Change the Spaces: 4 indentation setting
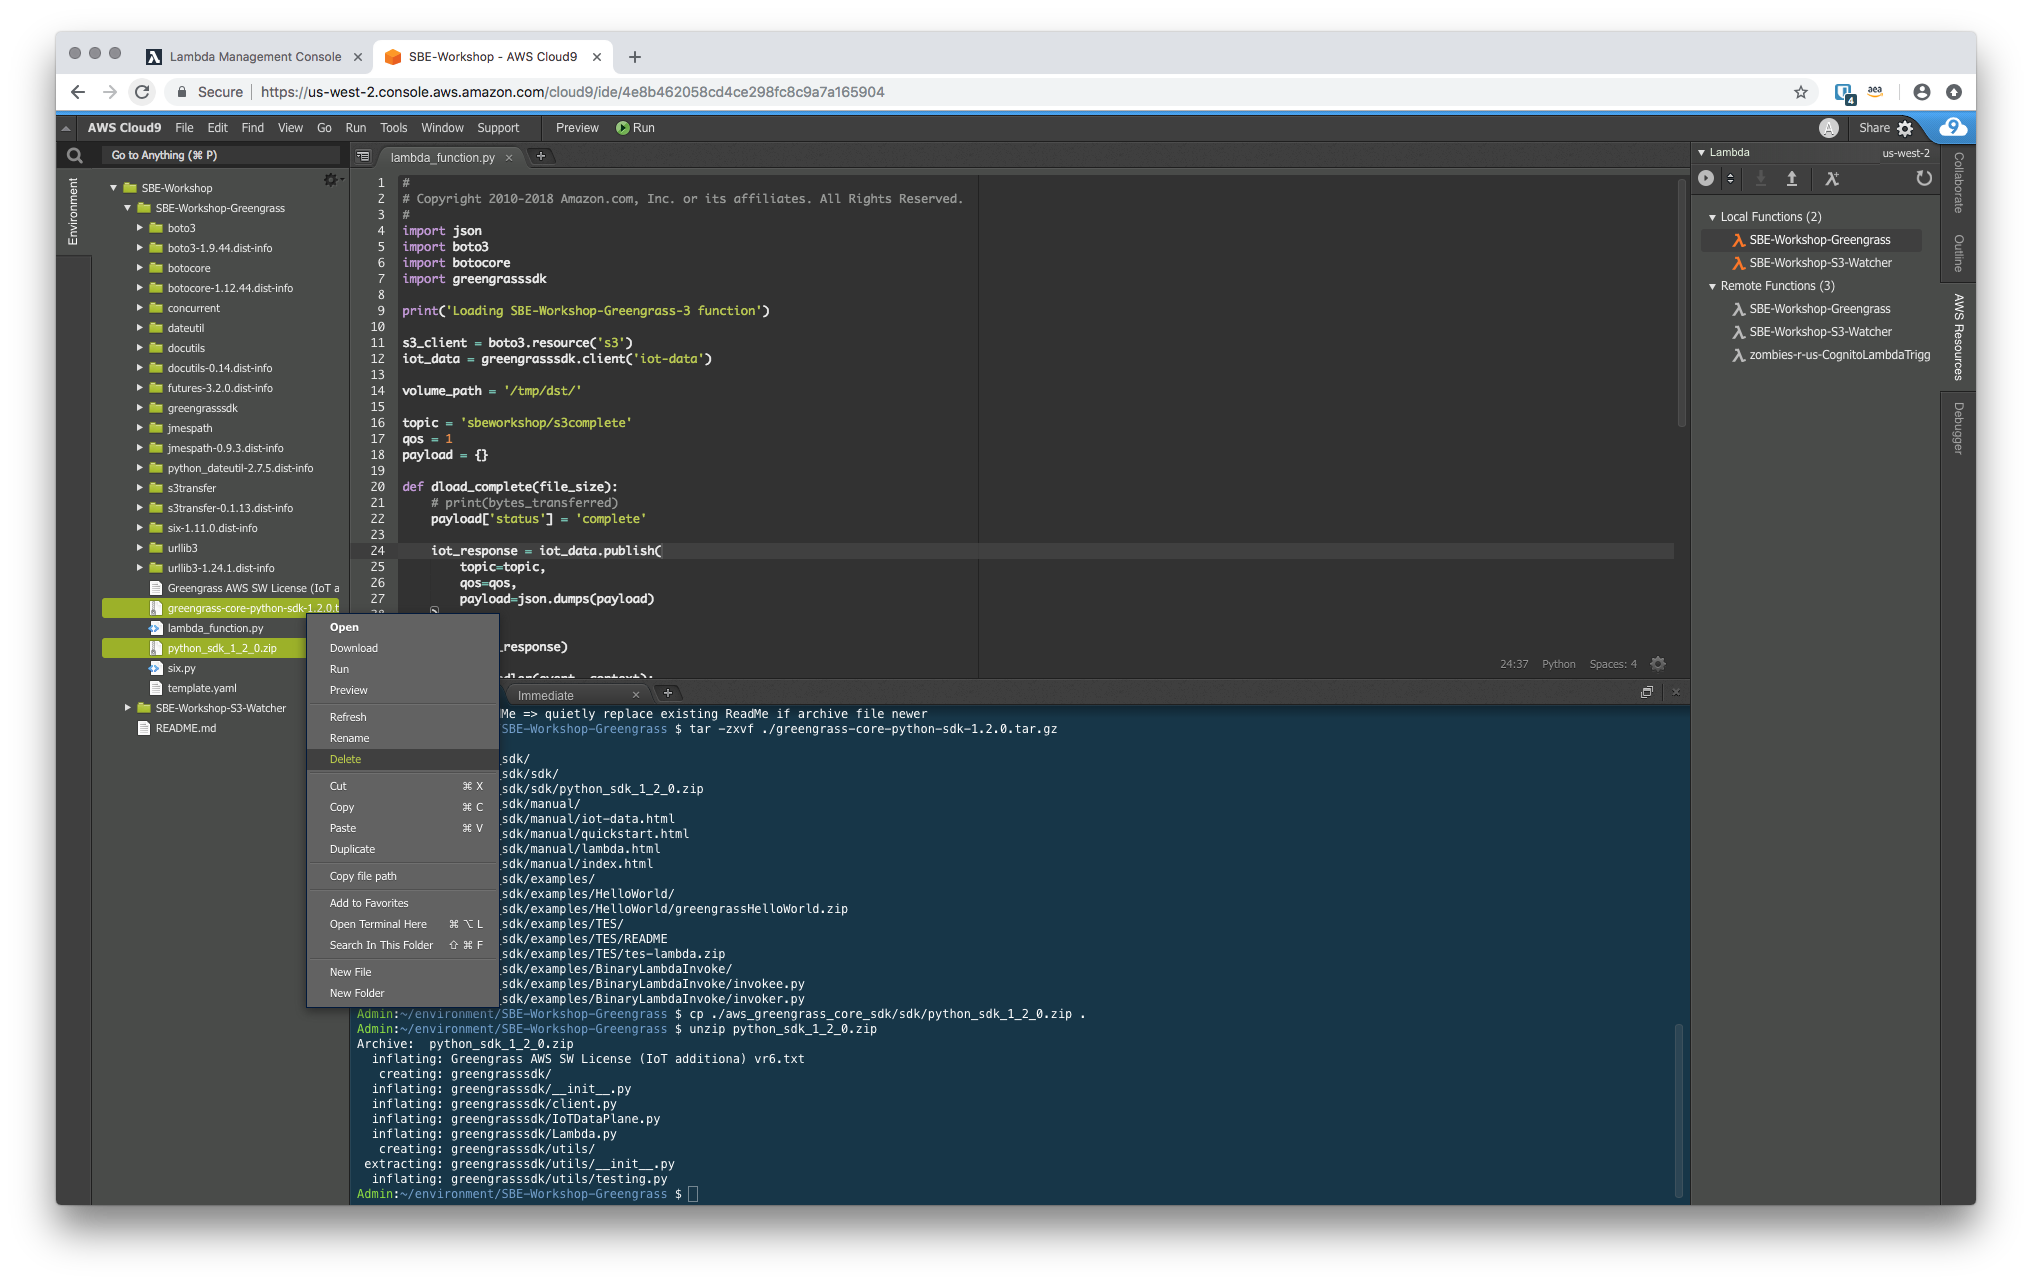Image resolution: width=2032 pixels, height=1285 pixels. [1613, 664]
